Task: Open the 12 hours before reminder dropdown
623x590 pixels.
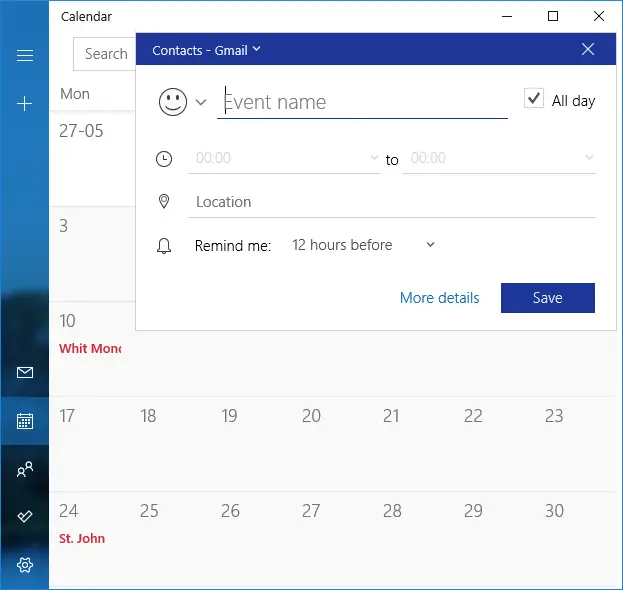Action: tap(363, 245)
